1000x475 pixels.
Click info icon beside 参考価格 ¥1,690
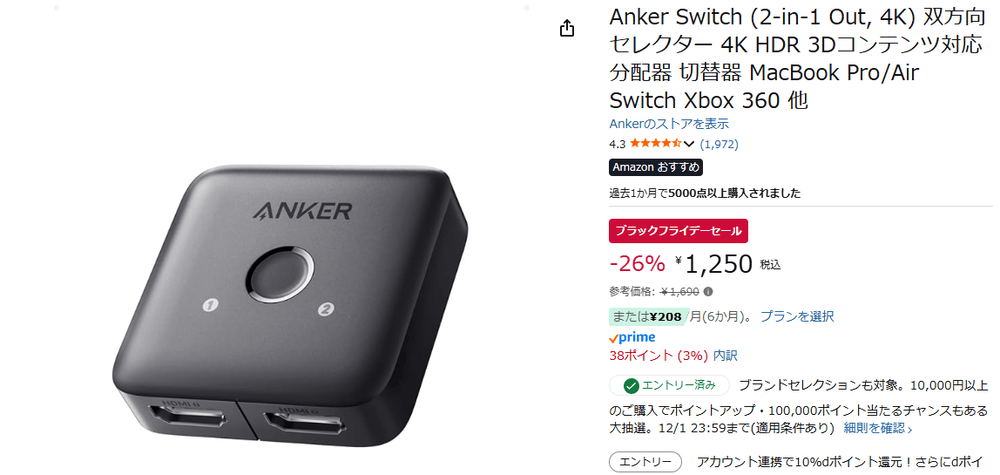tap(708, 291)
